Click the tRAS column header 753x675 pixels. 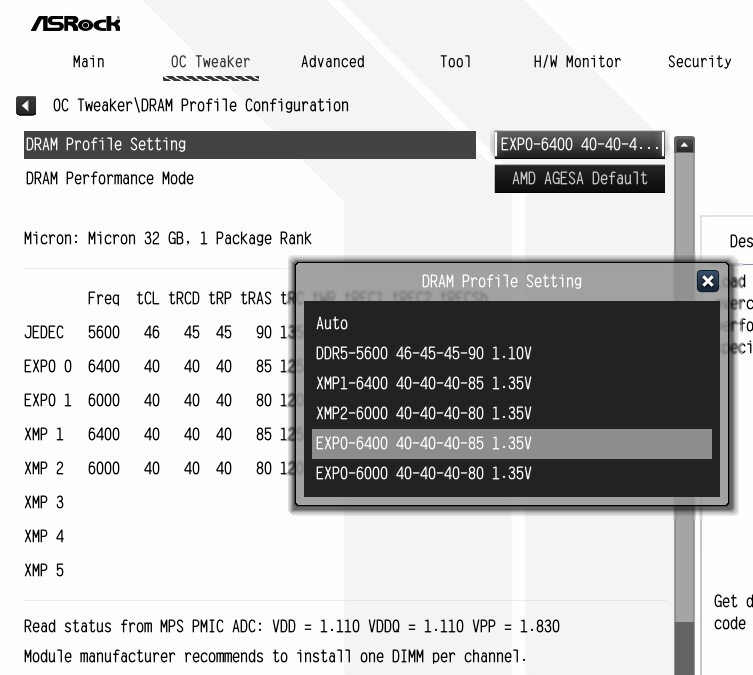pos(256,299)
